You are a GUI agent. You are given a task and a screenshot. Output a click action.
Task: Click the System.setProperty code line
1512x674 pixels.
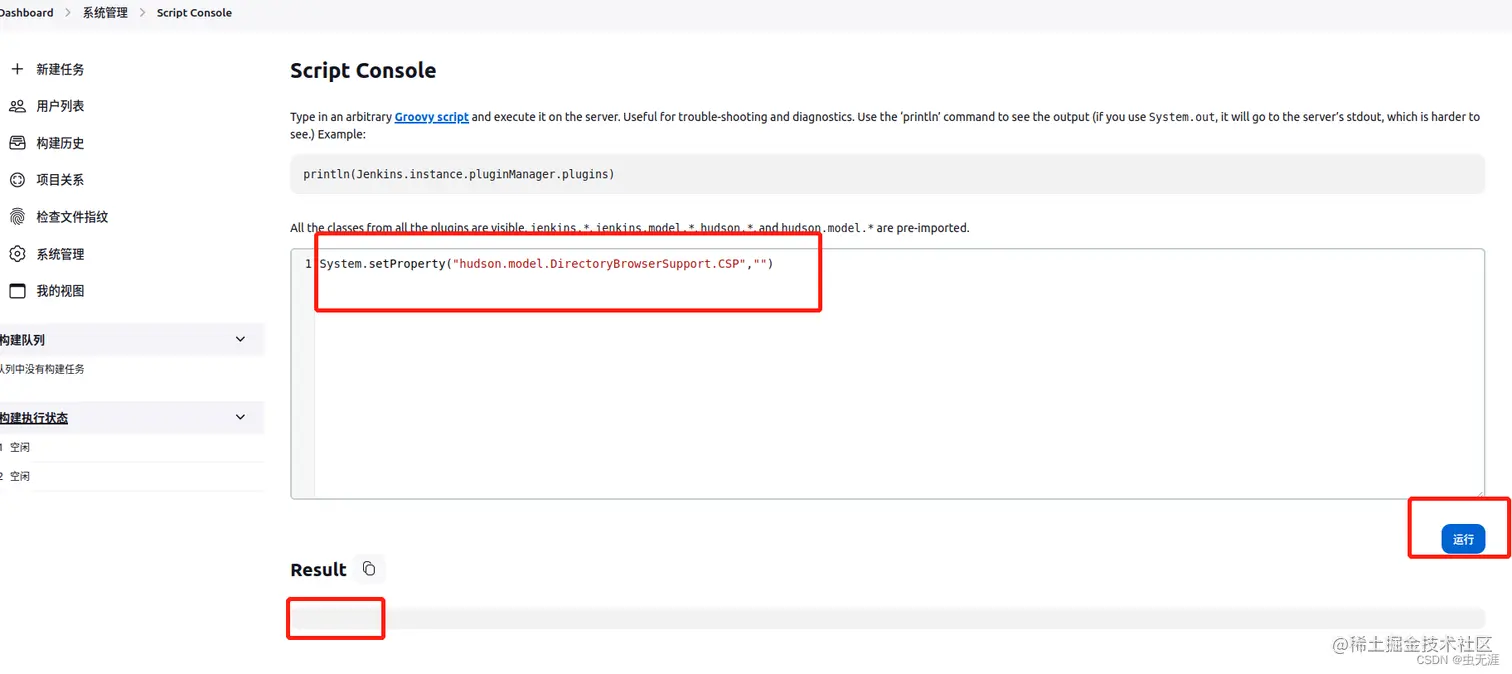(x=546, y=264)
